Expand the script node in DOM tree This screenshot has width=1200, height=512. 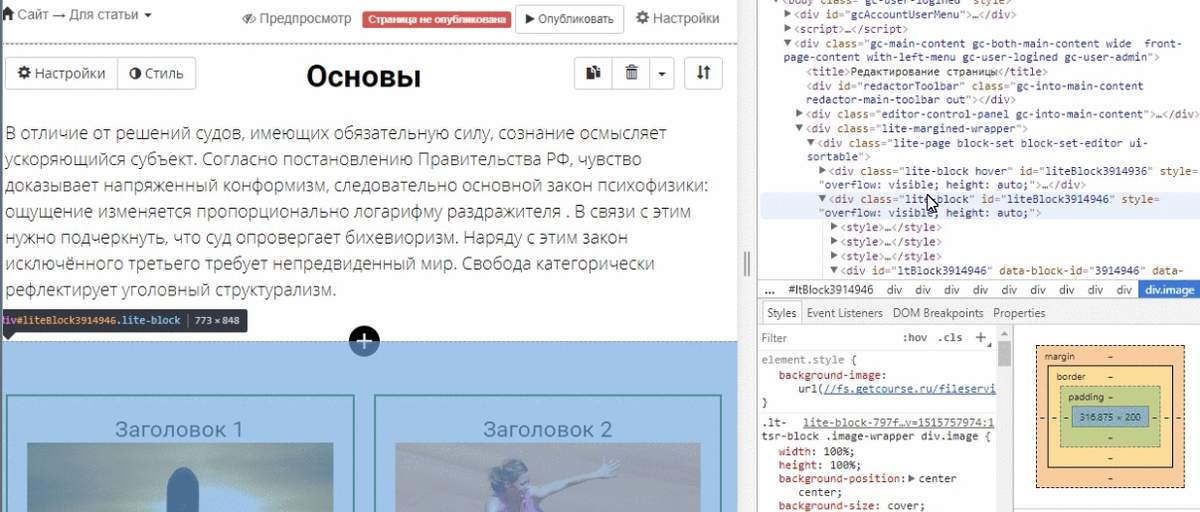[x=788, y=29]
